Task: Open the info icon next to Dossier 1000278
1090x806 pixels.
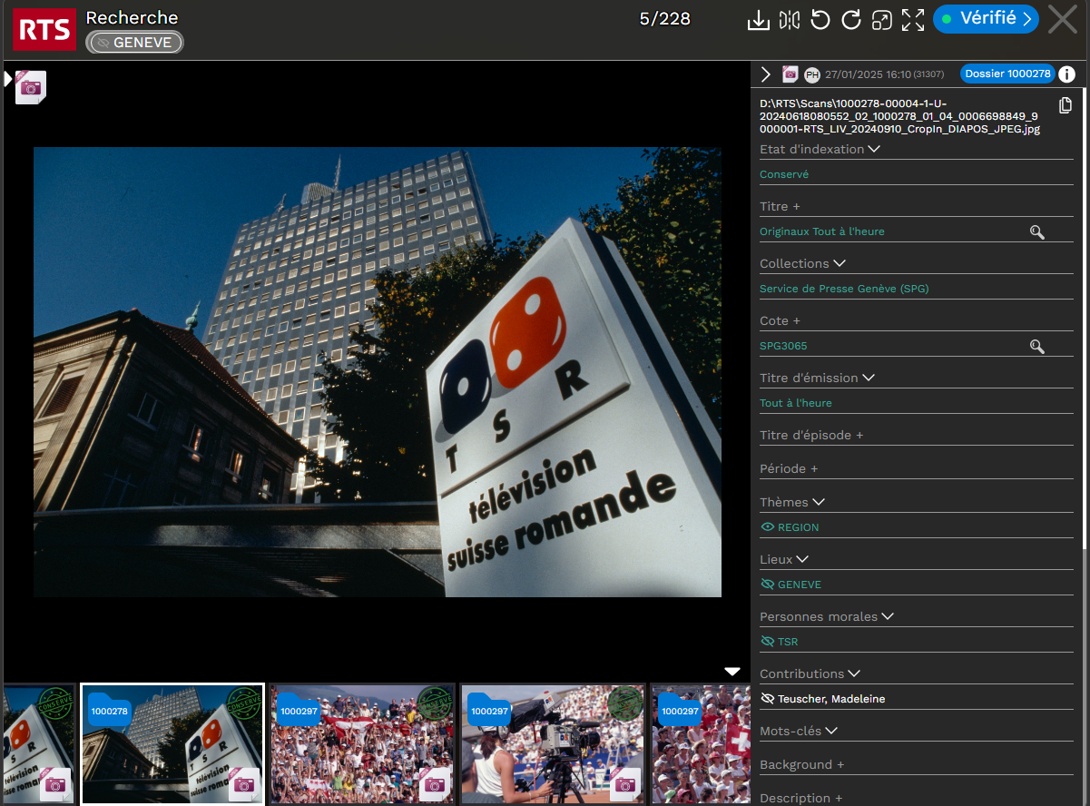Action: click(x=1067, y=74)
